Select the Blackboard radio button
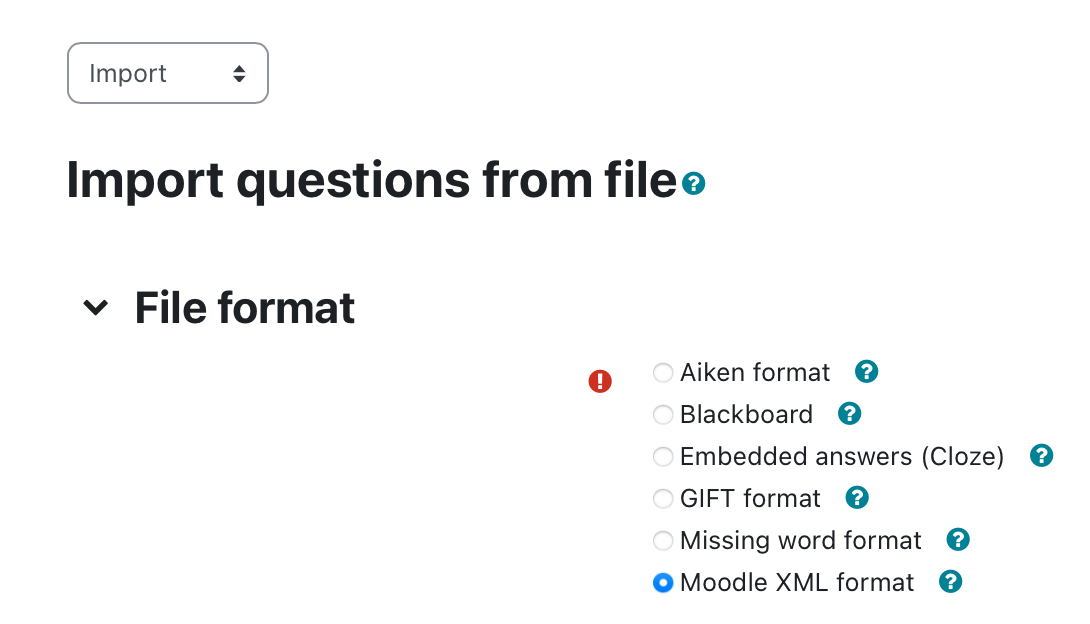 coord(663,415)
